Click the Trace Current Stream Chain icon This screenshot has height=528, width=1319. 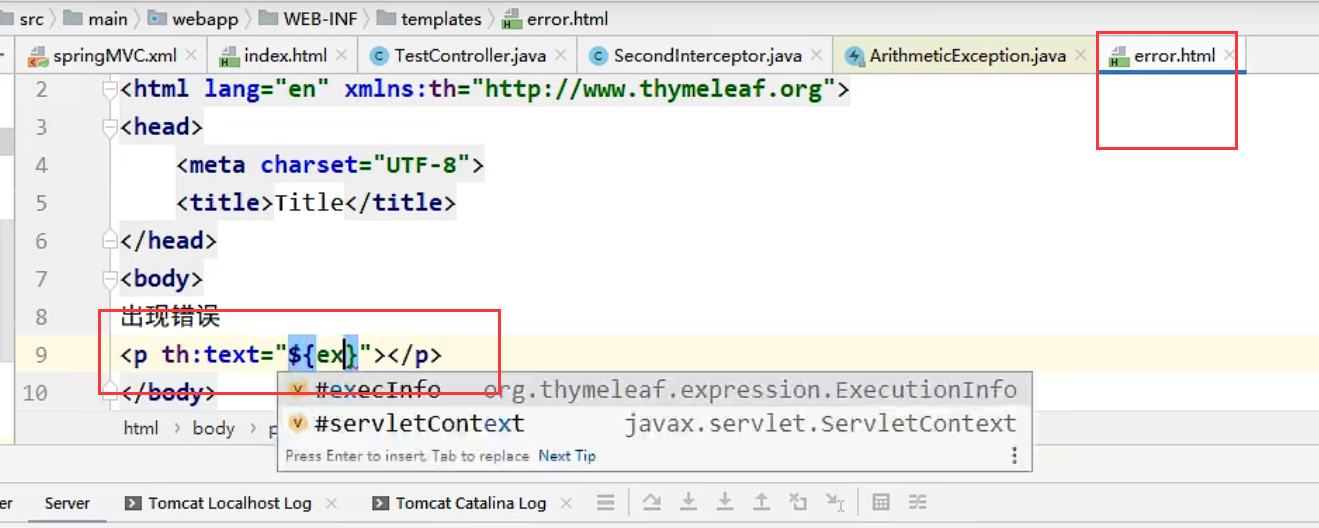click(x=917, y=502)
